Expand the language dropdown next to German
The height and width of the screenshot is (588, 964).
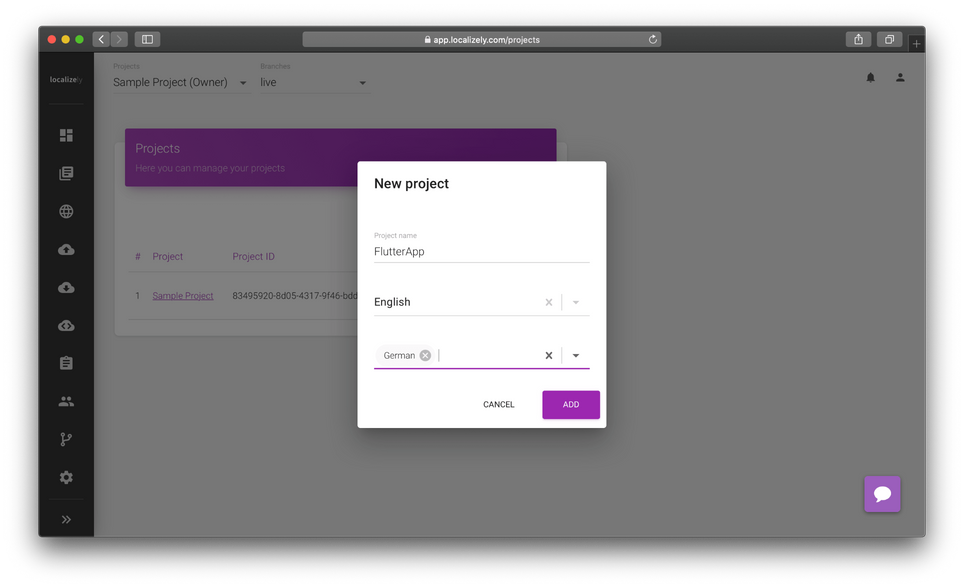(575, 355)
